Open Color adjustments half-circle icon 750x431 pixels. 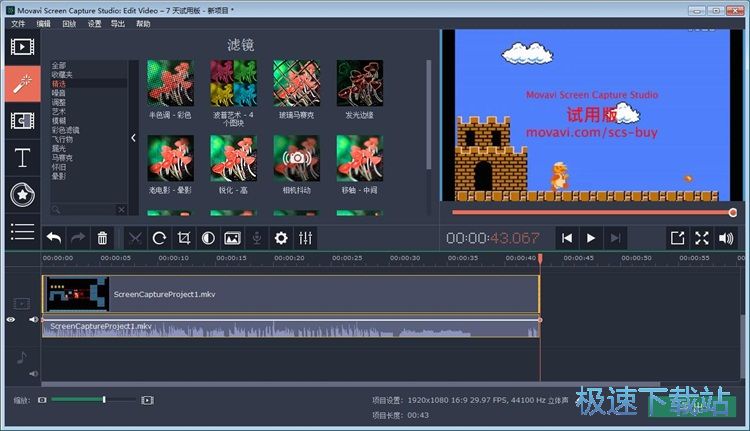[x=208, y=238]
